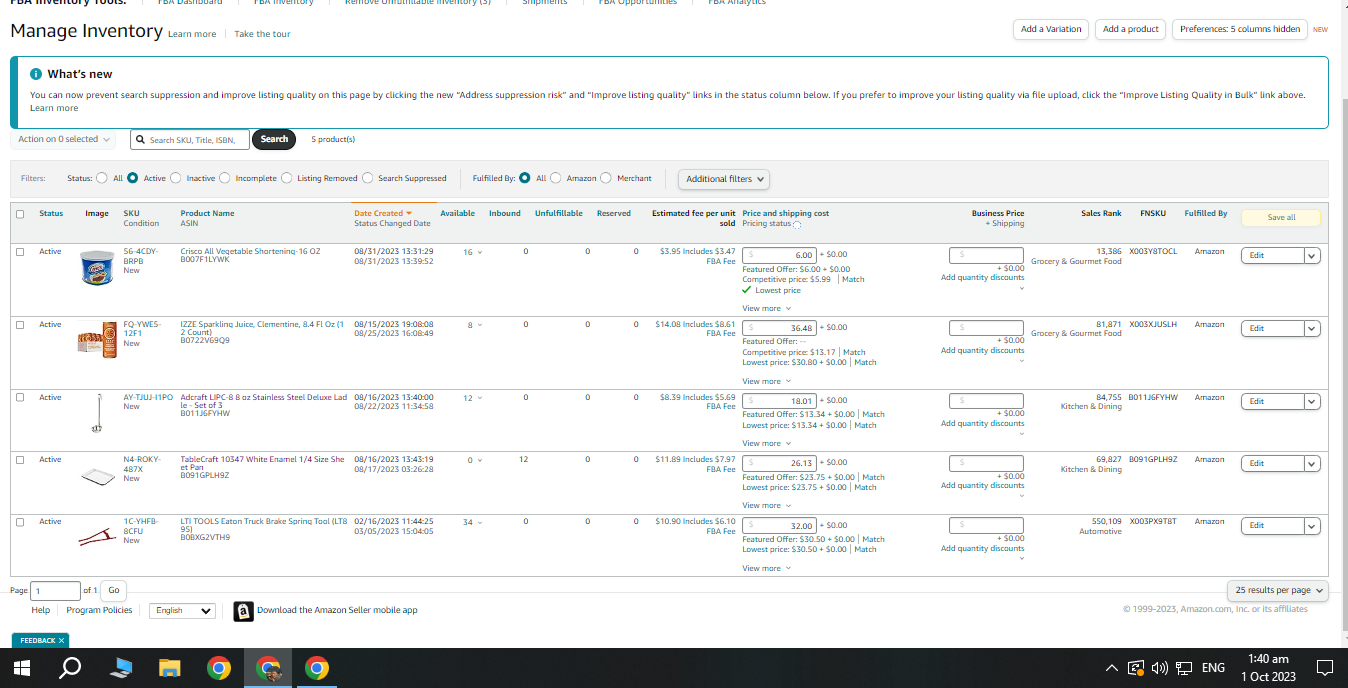Open the English language dropdown

[182, 610]
